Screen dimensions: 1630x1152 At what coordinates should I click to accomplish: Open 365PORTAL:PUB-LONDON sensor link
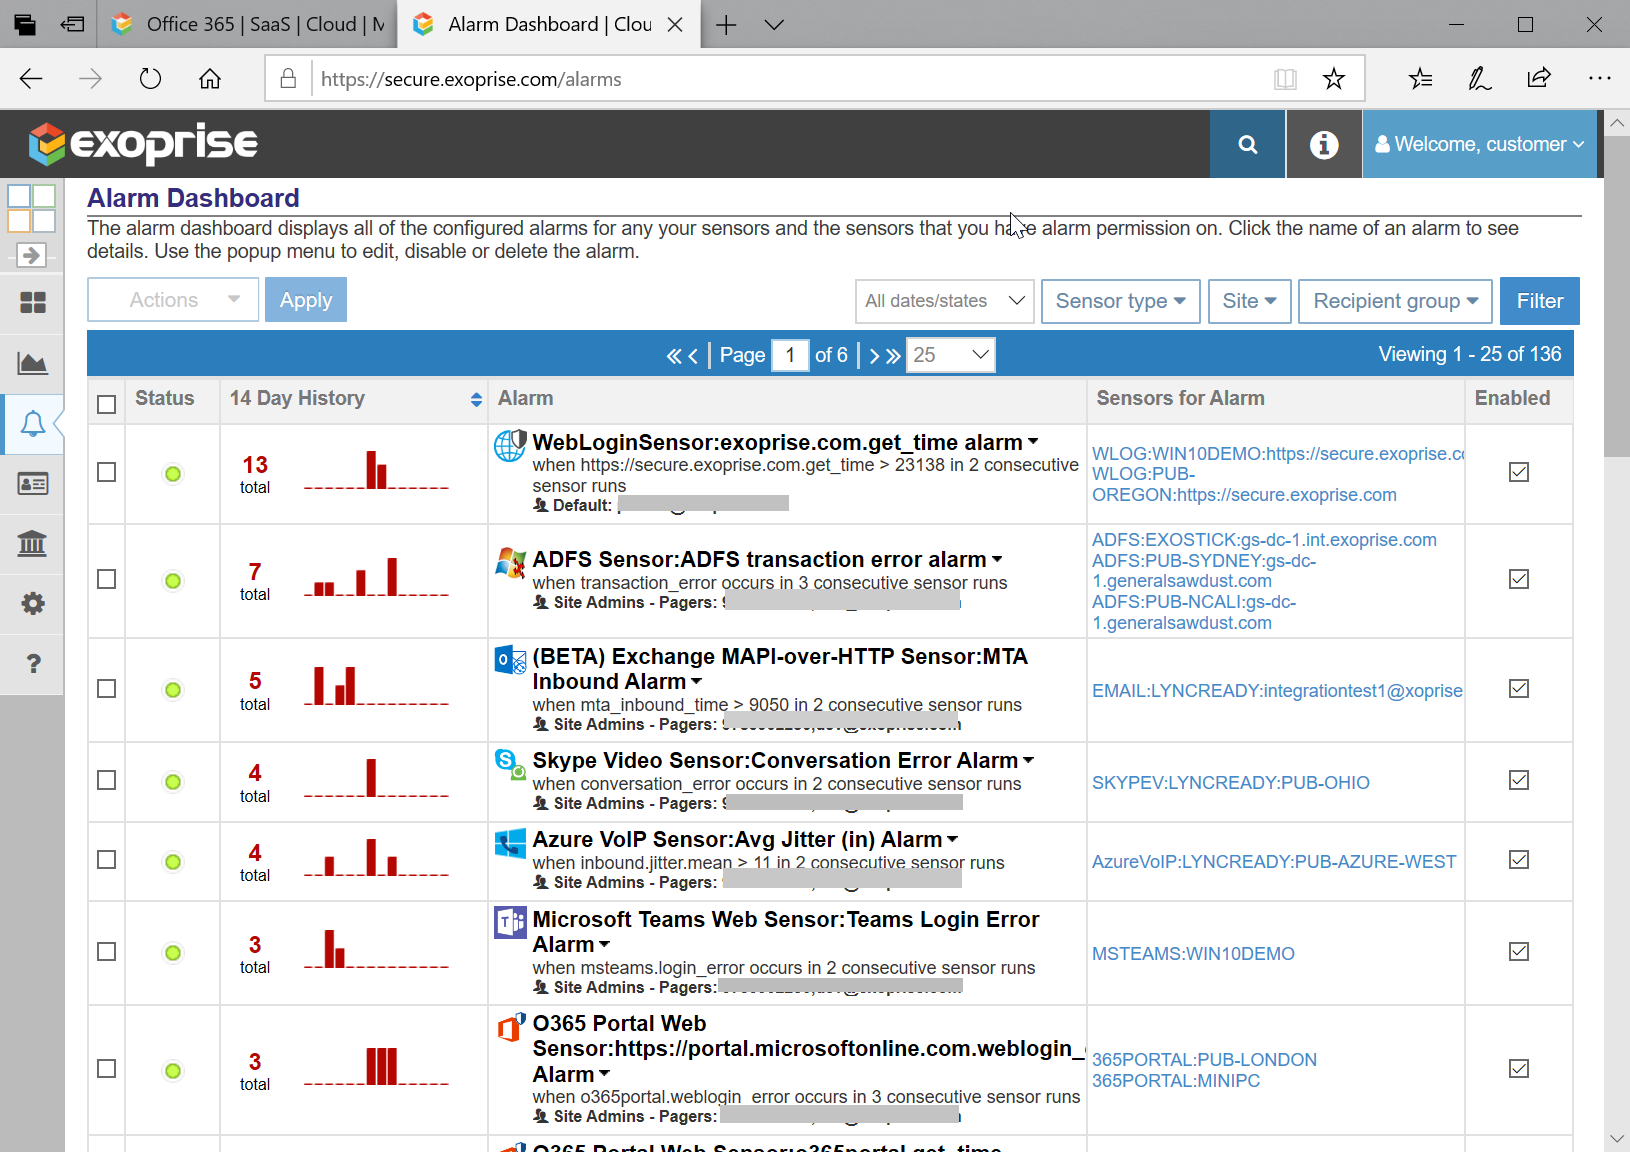click(1204, 1060)
